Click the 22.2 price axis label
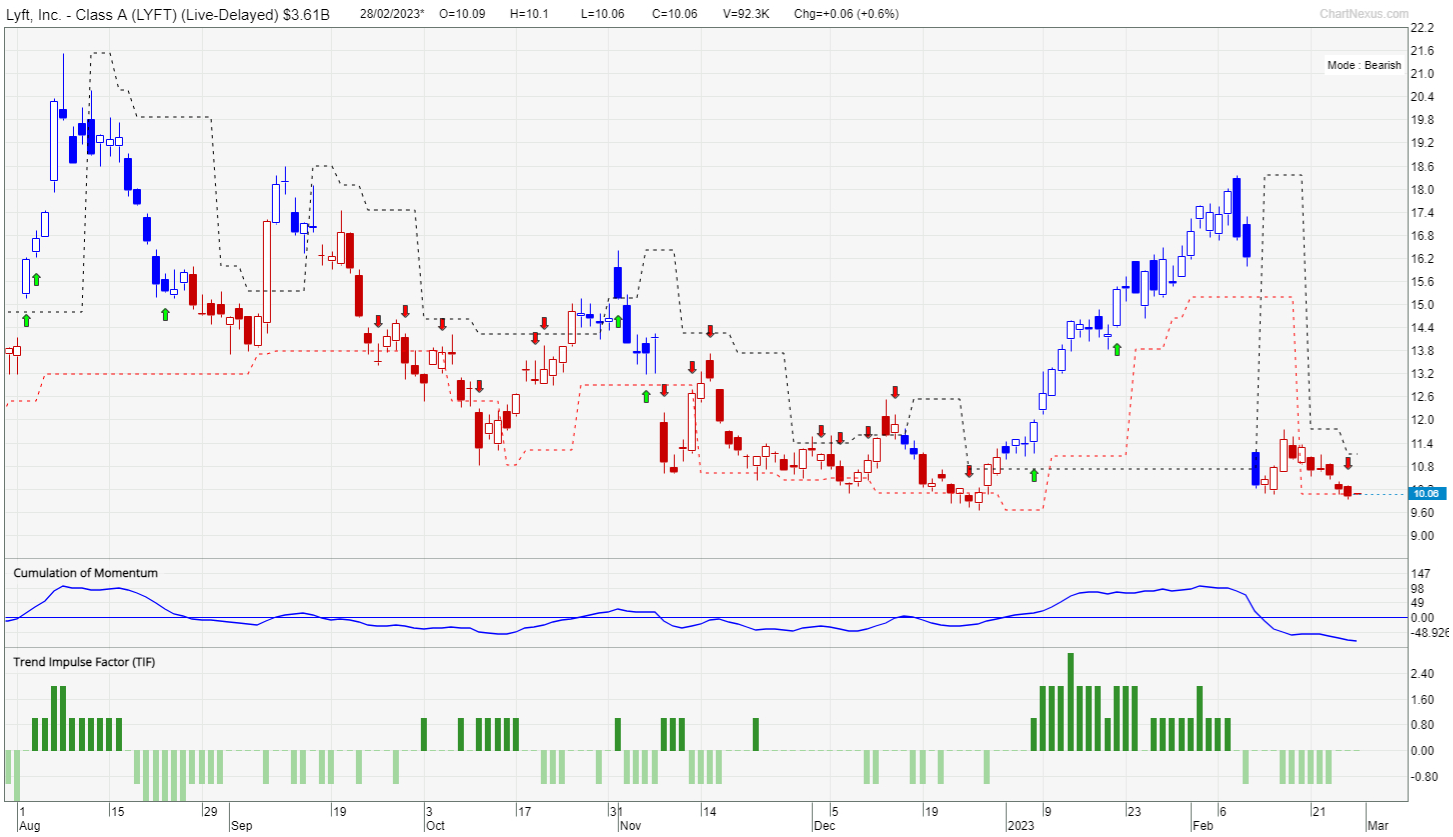The height and width of the screenshot is (837, 1453). (1423, 29)
